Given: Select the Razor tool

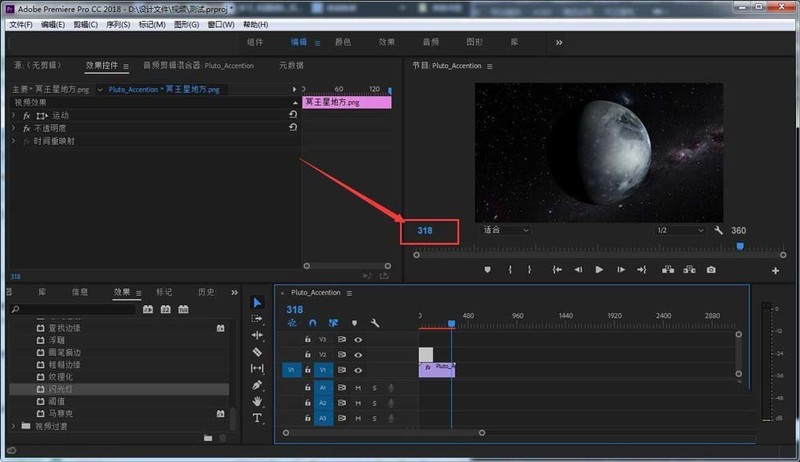Looking at the screenshot, I should click(257, 352).
